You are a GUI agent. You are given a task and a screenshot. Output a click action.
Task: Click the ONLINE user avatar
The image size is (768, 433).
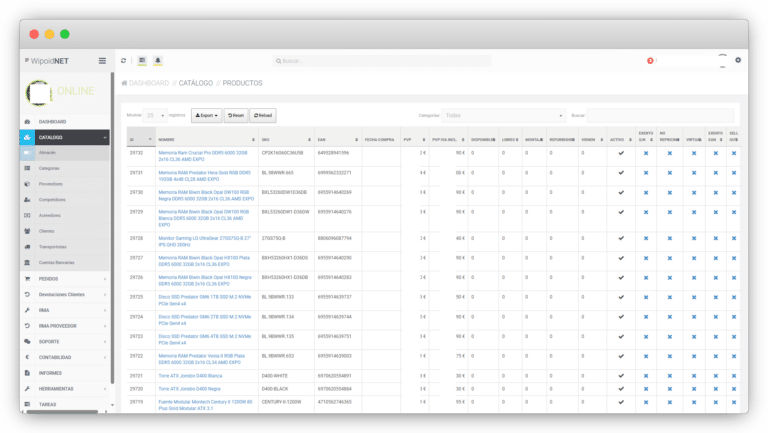point(39,93)
